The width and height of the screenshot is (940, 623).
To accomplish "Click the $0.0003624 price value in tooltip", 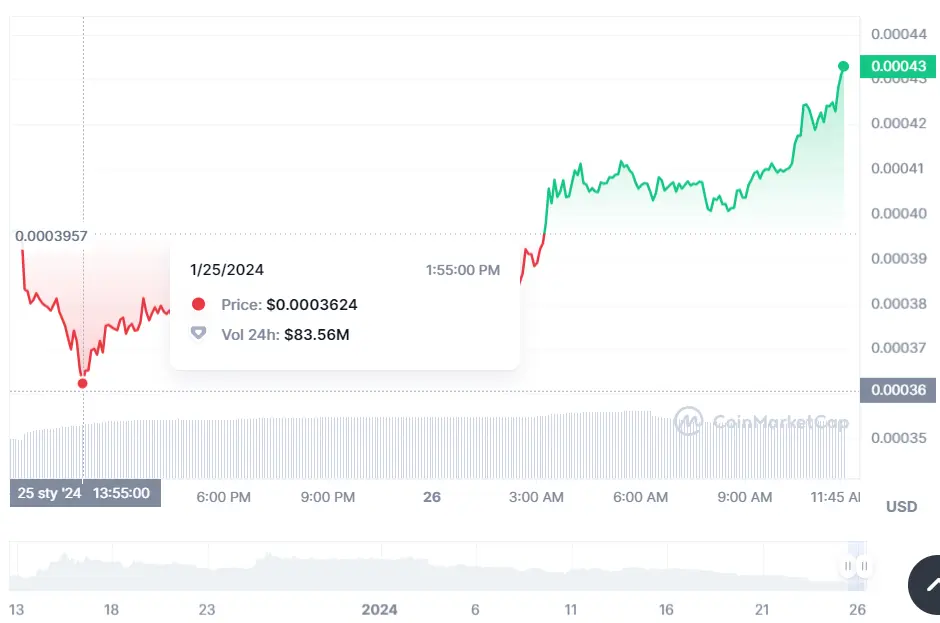I will tap(311, 305).
